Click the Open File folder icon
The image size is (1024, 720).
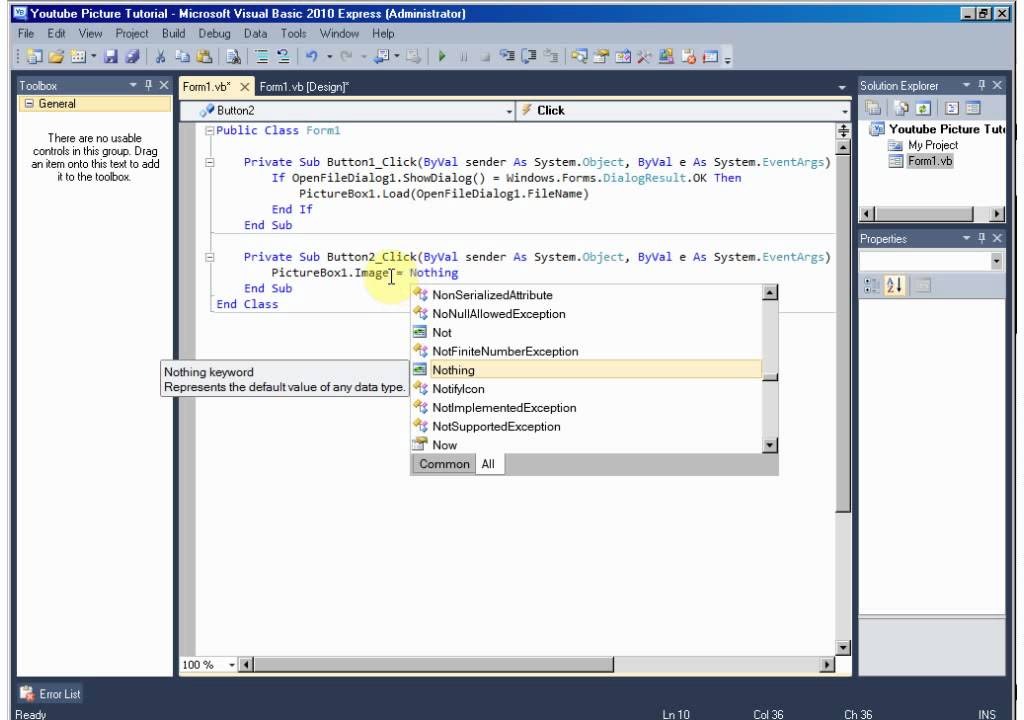tap(57, 57)
